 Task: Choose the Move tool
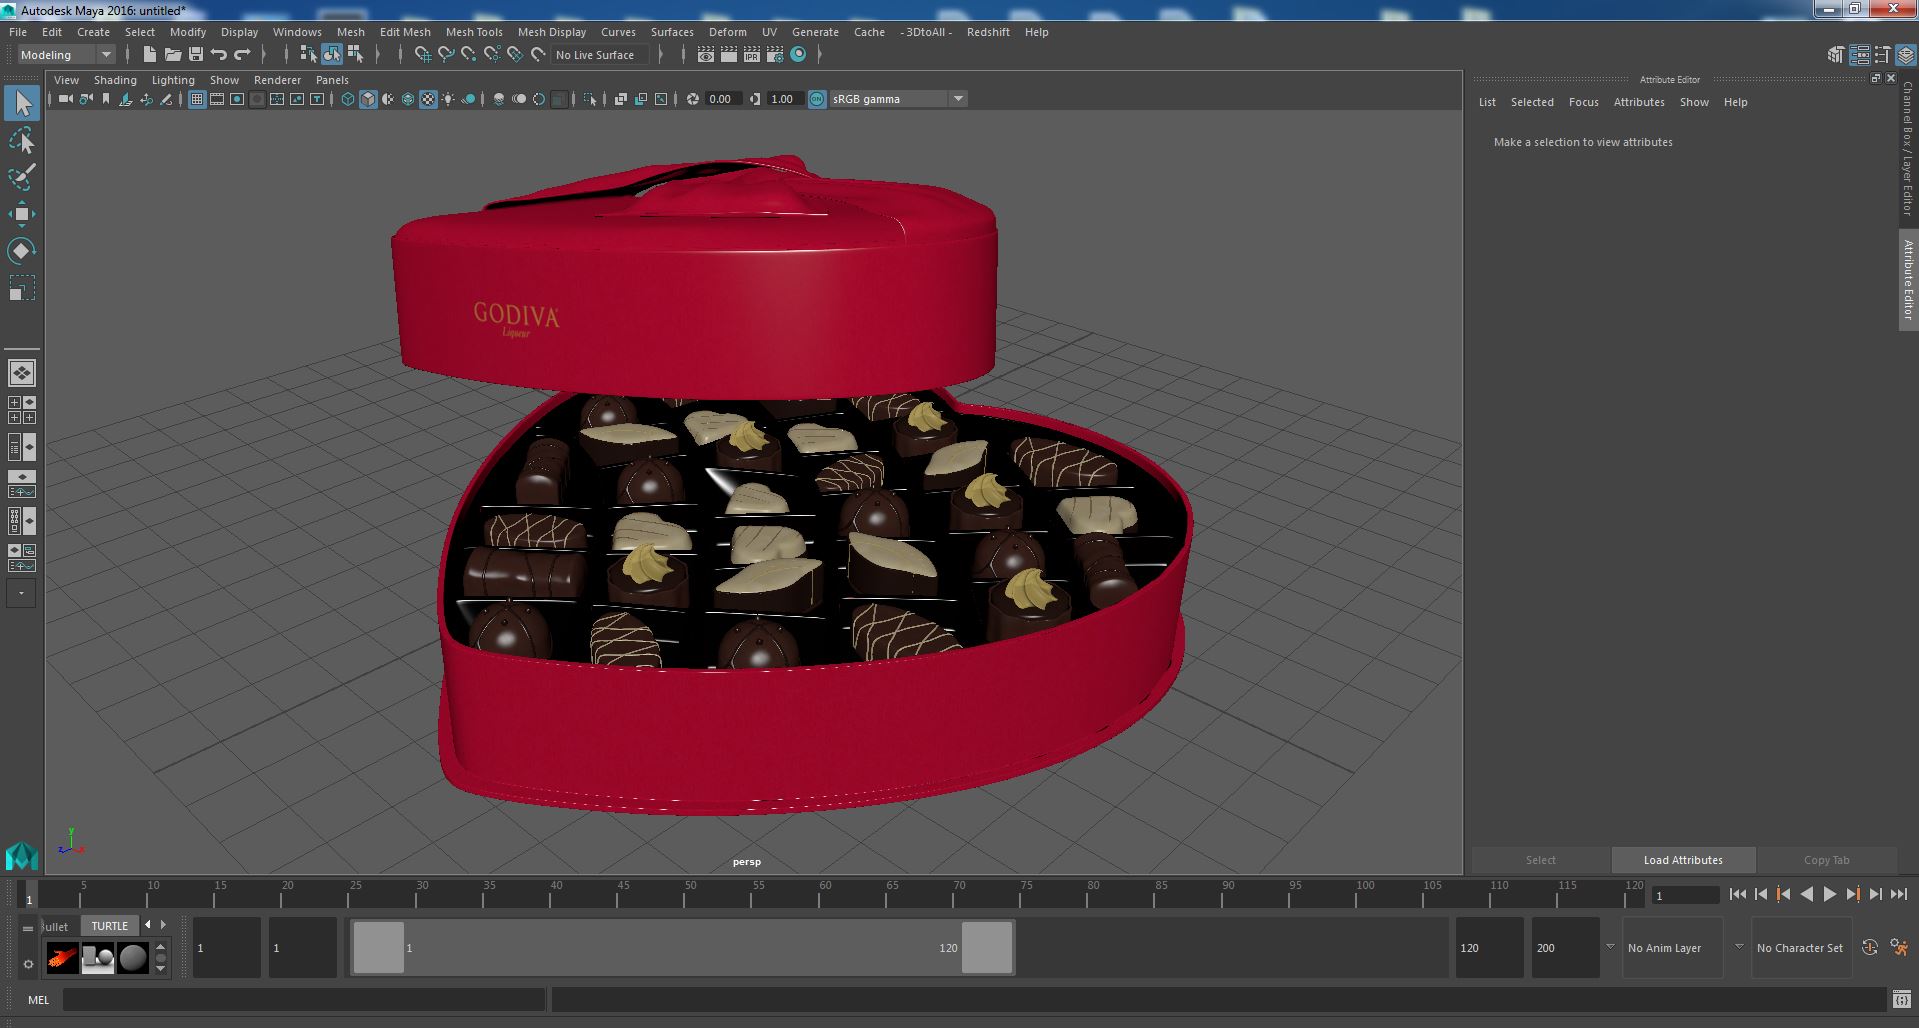[x=22, y=214]
